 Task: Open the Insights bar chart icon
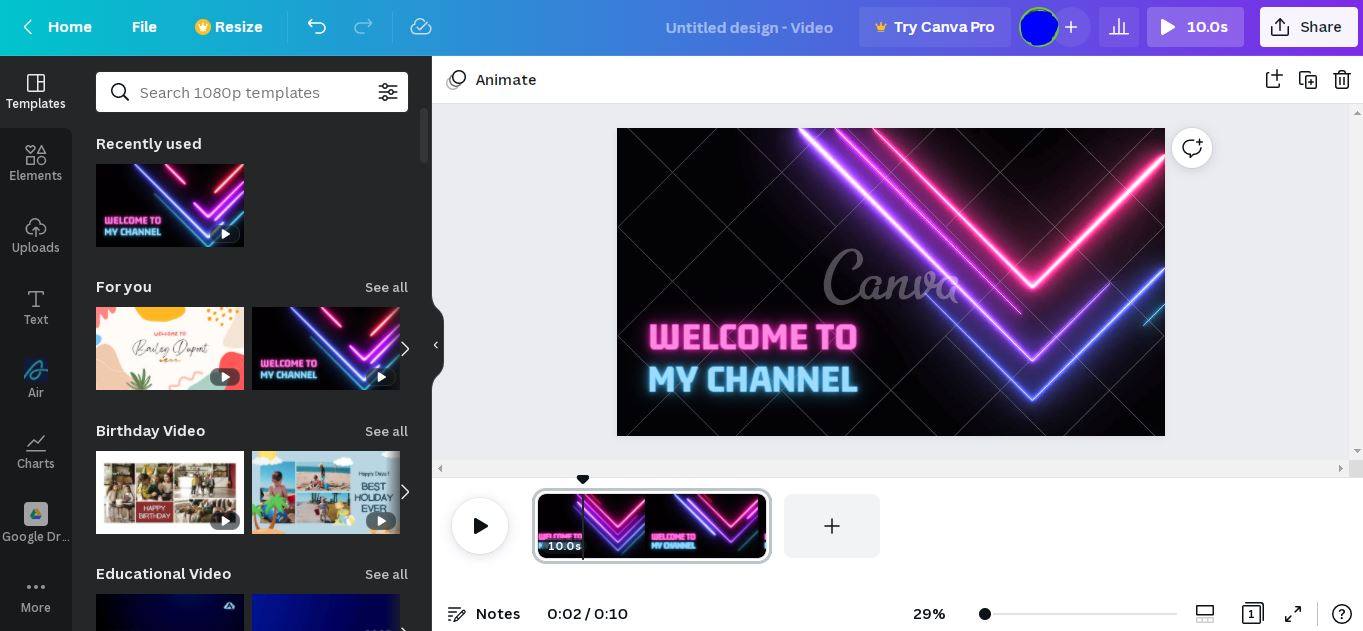coord(1119,27)
